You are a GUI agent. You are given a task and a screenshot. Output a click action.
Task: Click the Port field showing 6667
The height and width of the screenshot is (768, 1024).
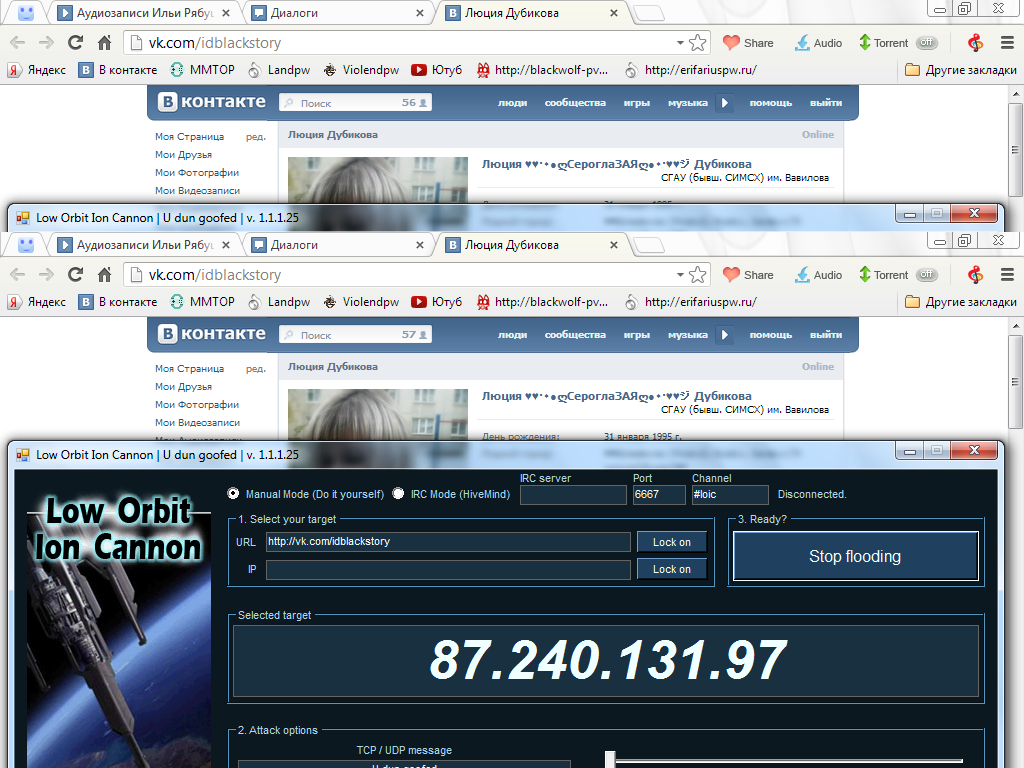point(659,494)
